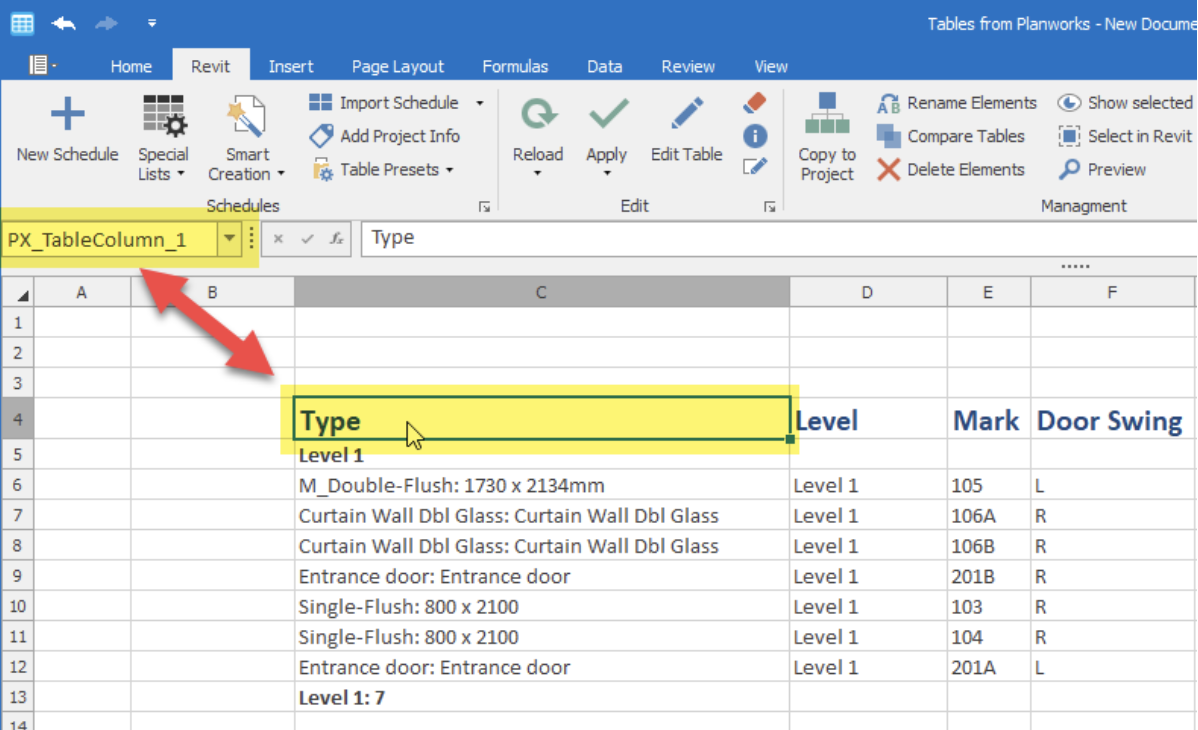Click the Name Box field PX_TableColumn_1
Image resolution: width=1198 pixels, height=730 pixels.
click(110, 239)
